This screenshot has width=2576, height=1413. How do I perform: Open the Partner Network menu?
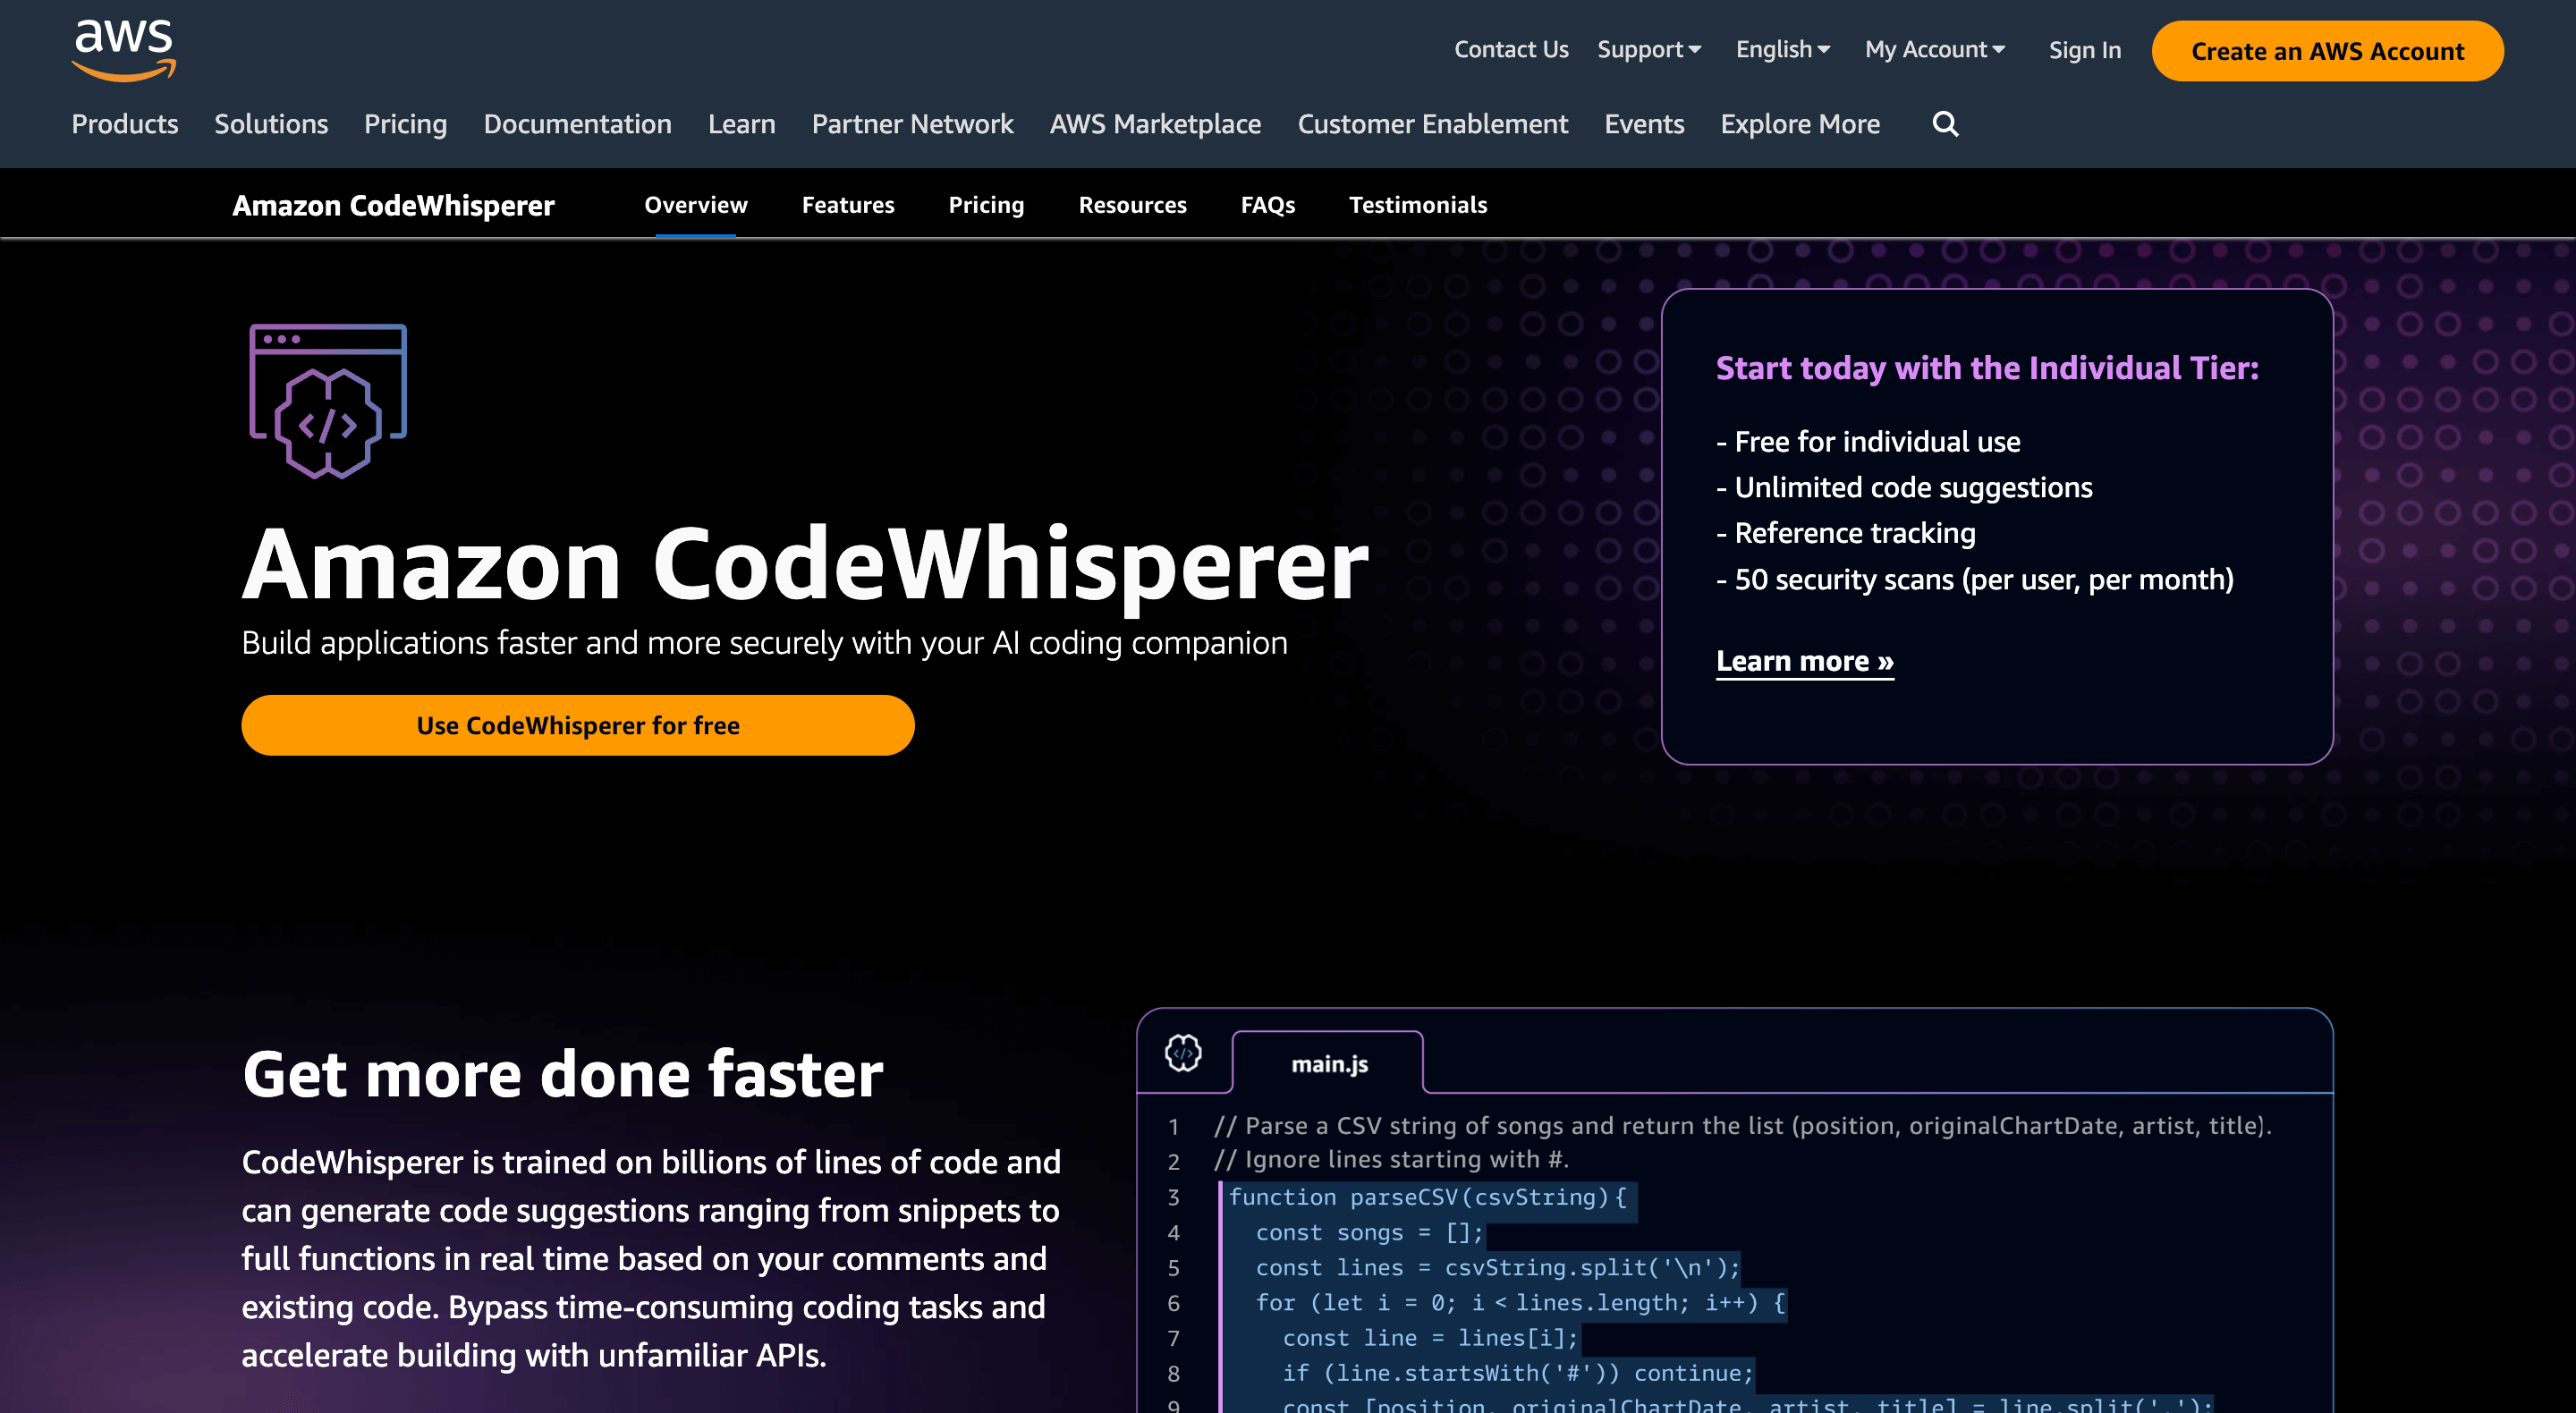(x=912, y=124)
